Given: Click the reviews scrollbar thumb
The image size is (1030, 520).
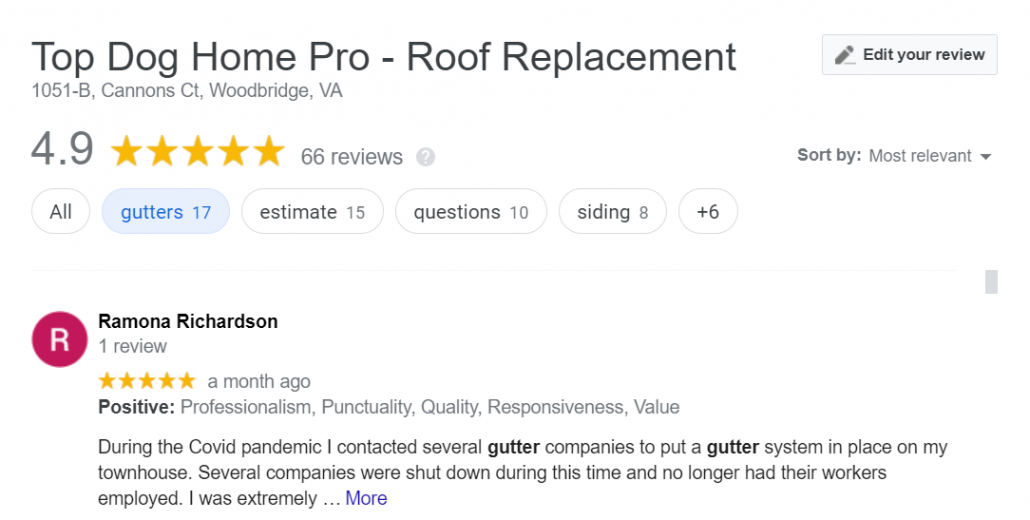Looking at the screenshot, I should (991, 282).
